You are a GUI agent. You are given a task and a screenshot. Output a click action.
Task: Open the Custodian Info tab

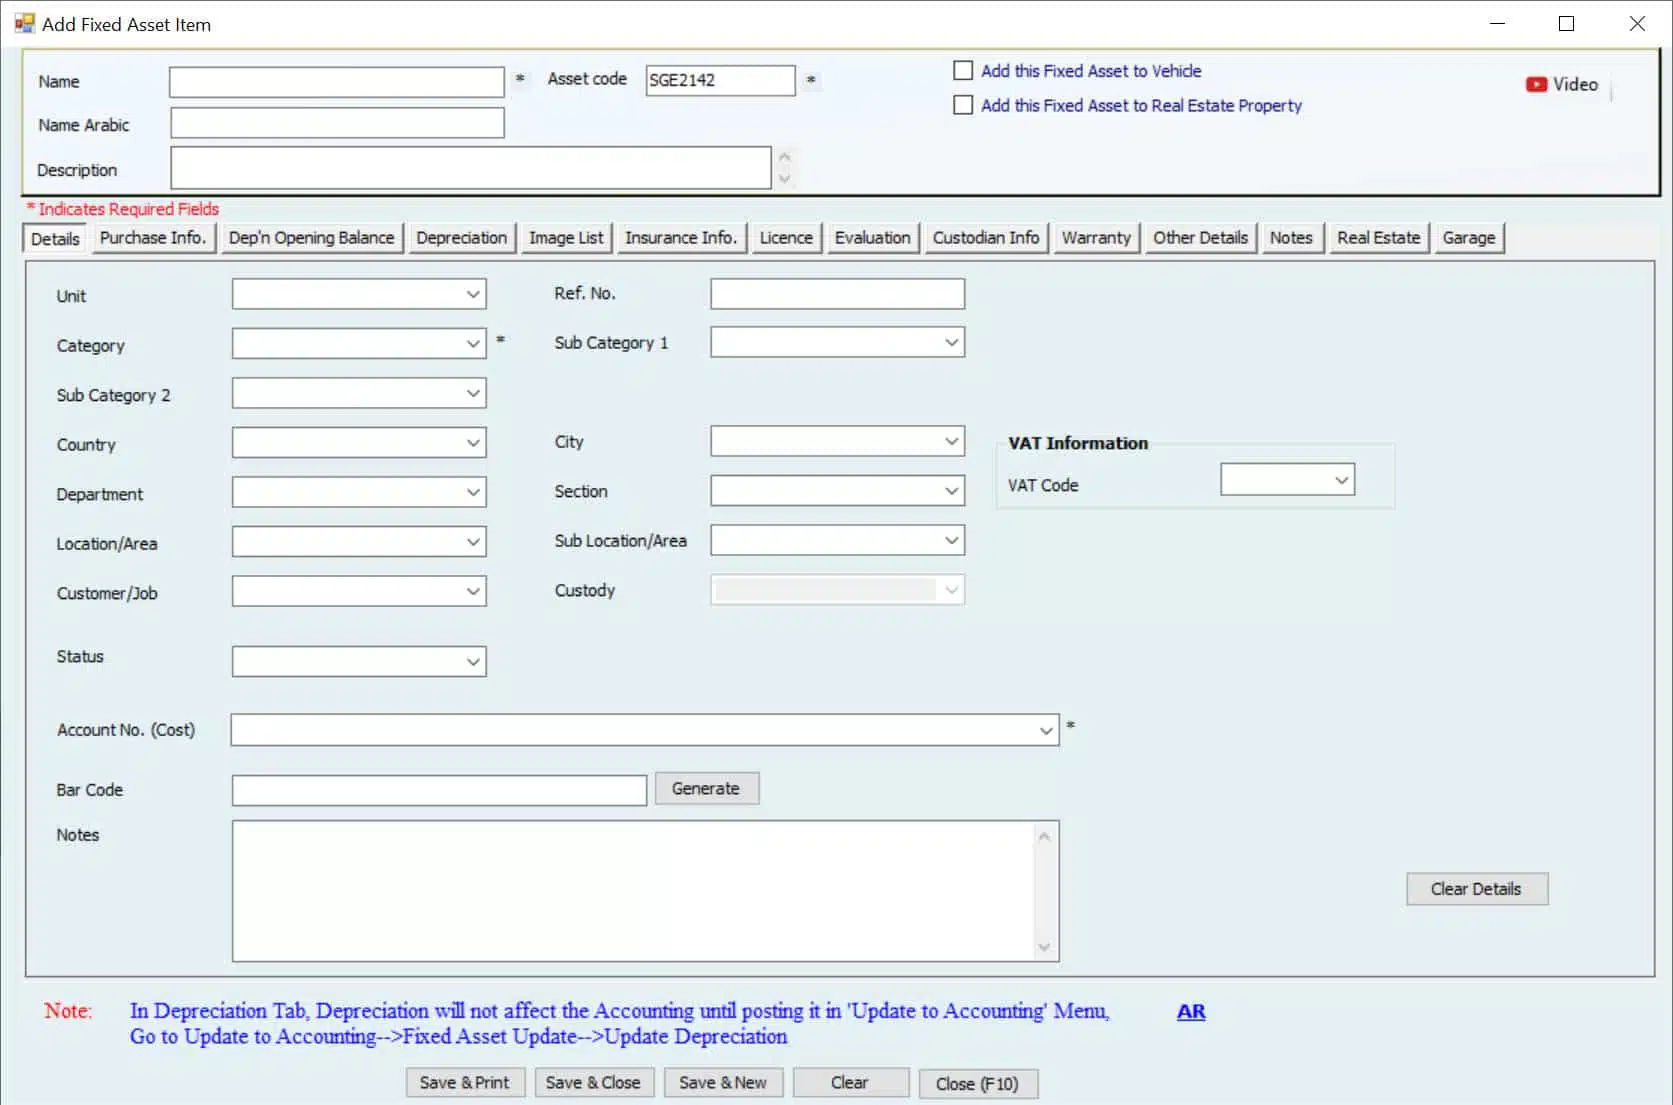986,238
